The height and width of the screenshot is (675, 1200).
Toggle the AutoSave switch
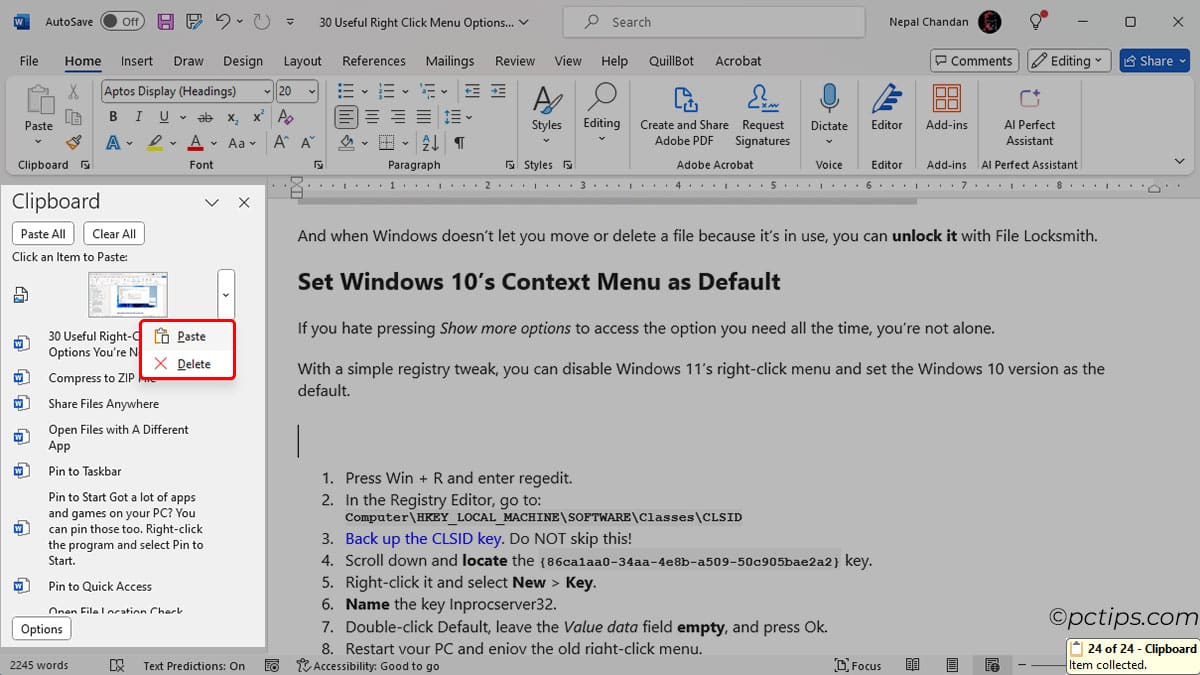(122, 21)
